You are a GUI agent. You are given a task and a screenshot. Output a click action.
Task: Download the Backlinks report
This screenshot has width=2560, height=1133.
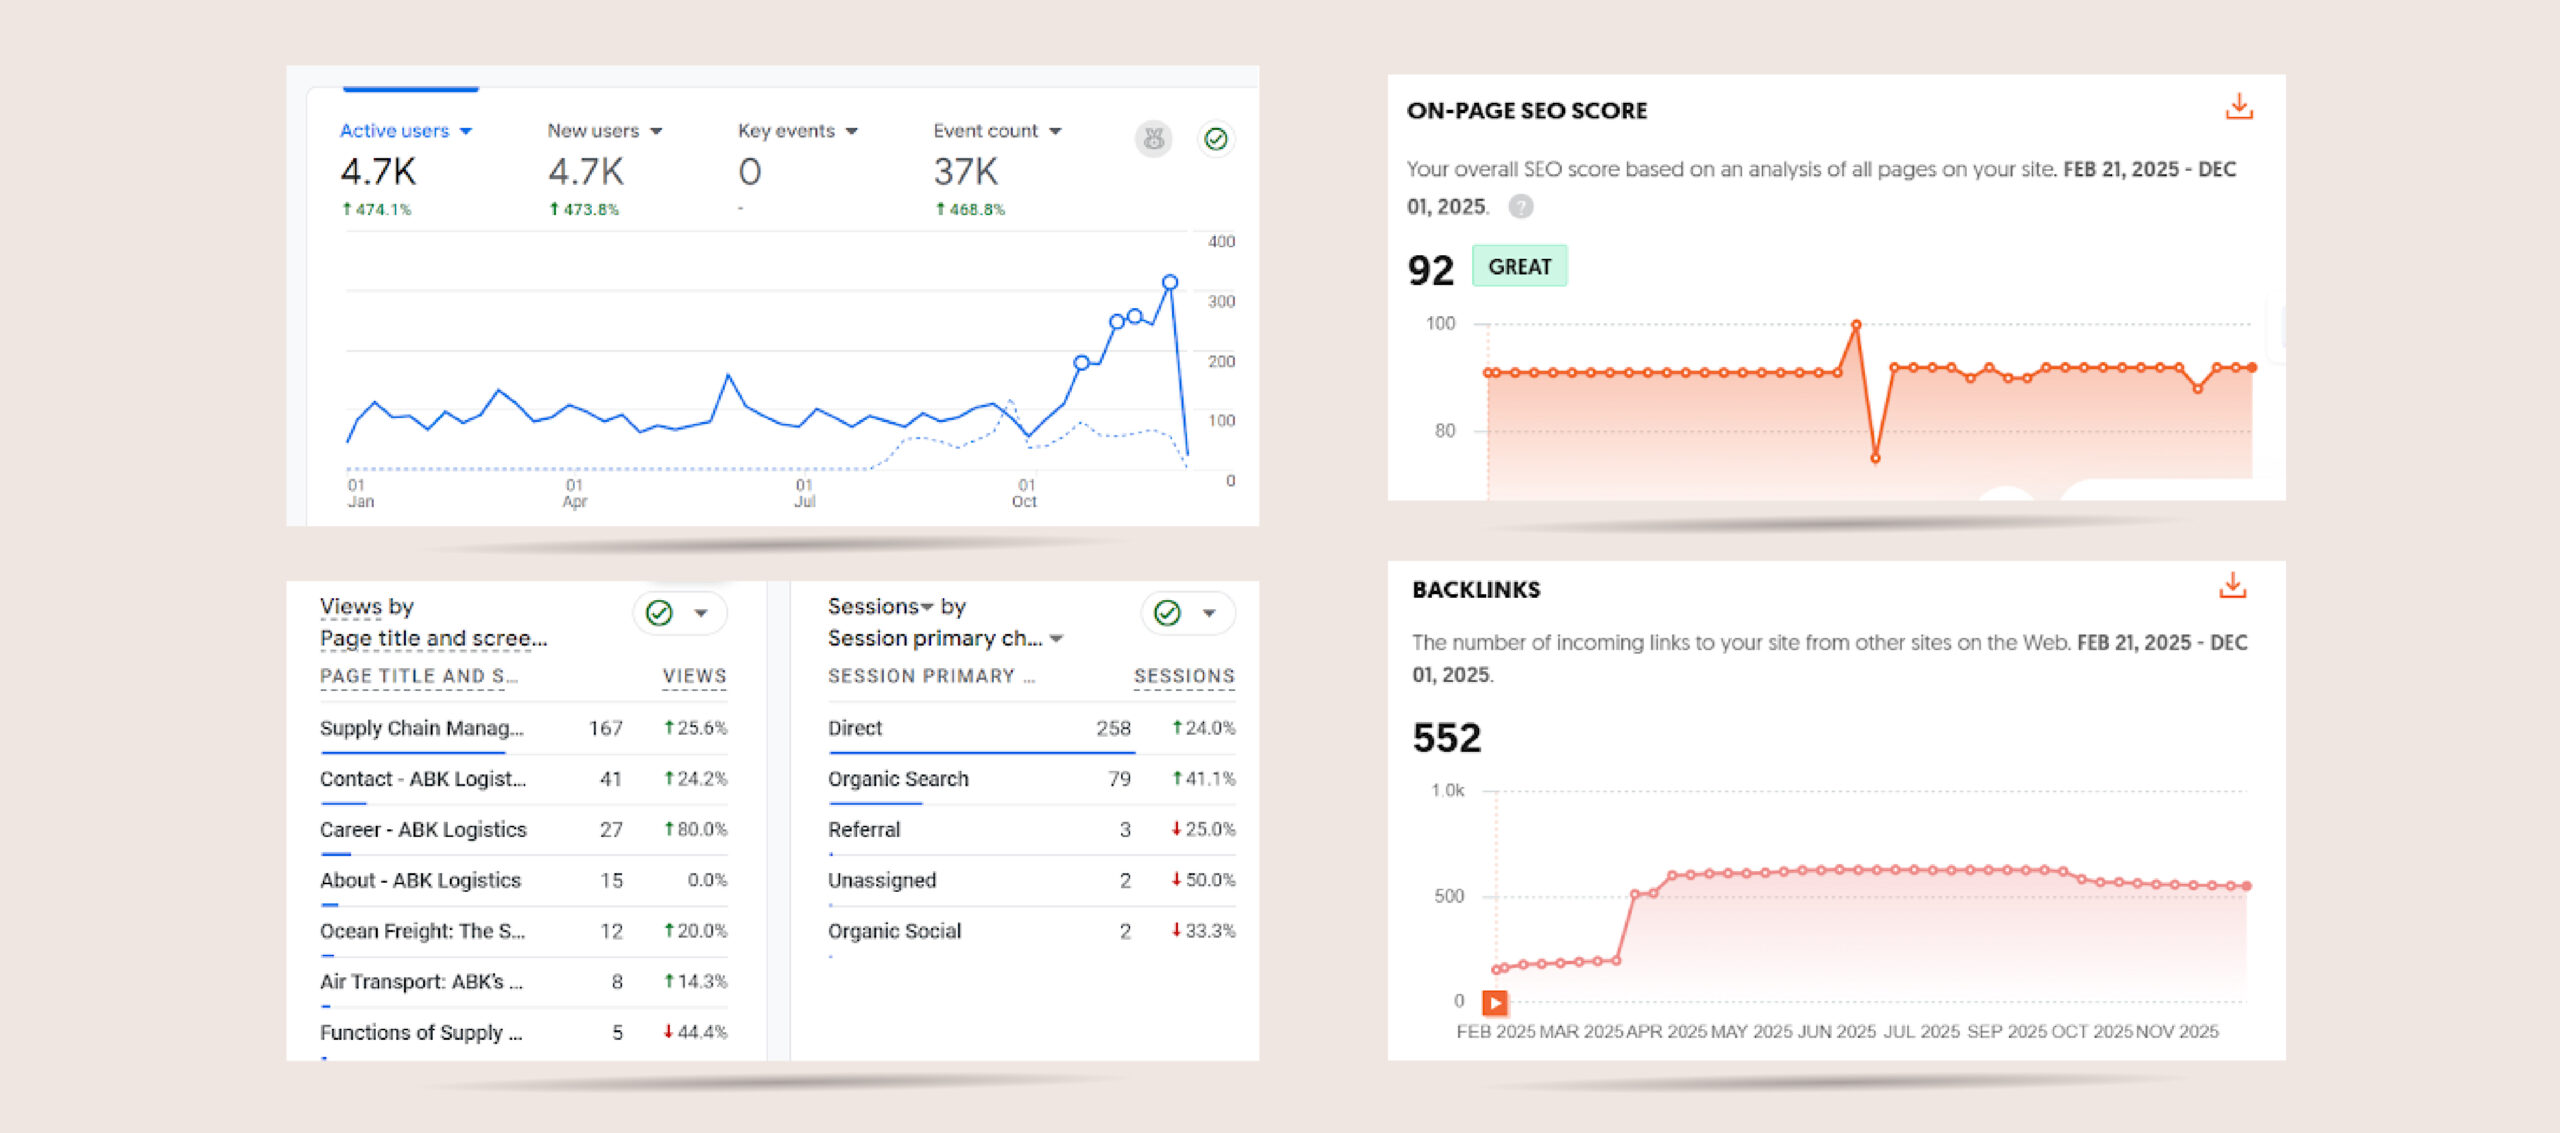coord(2232,586)
